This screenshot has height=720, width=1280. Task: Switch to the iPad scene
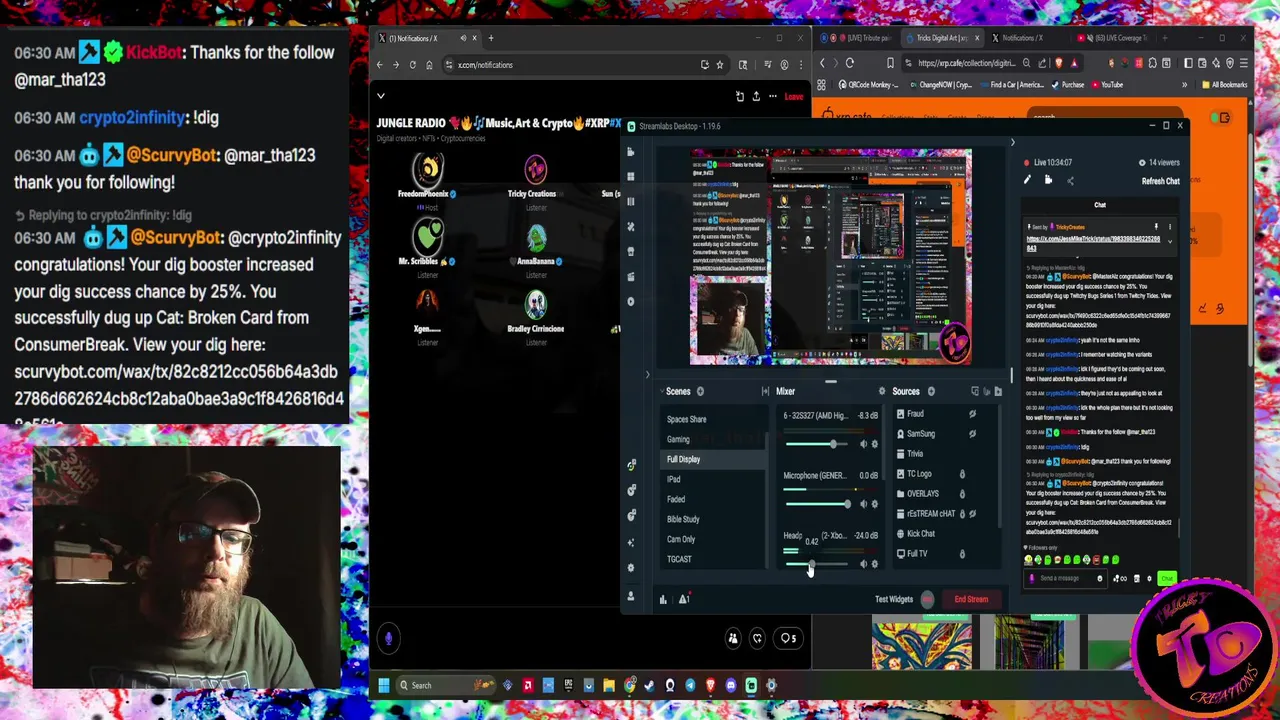674,479
